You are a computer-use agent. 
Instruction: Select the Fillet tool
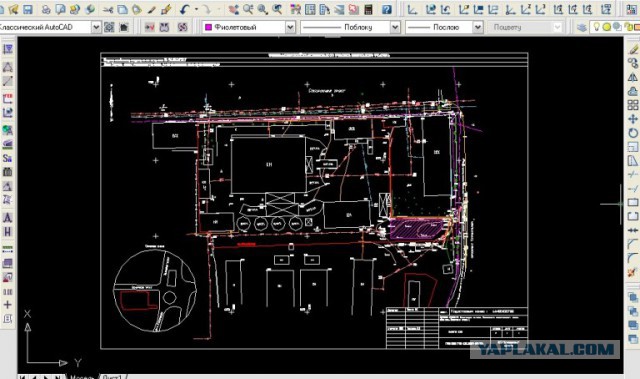click(x=633, y=258)
